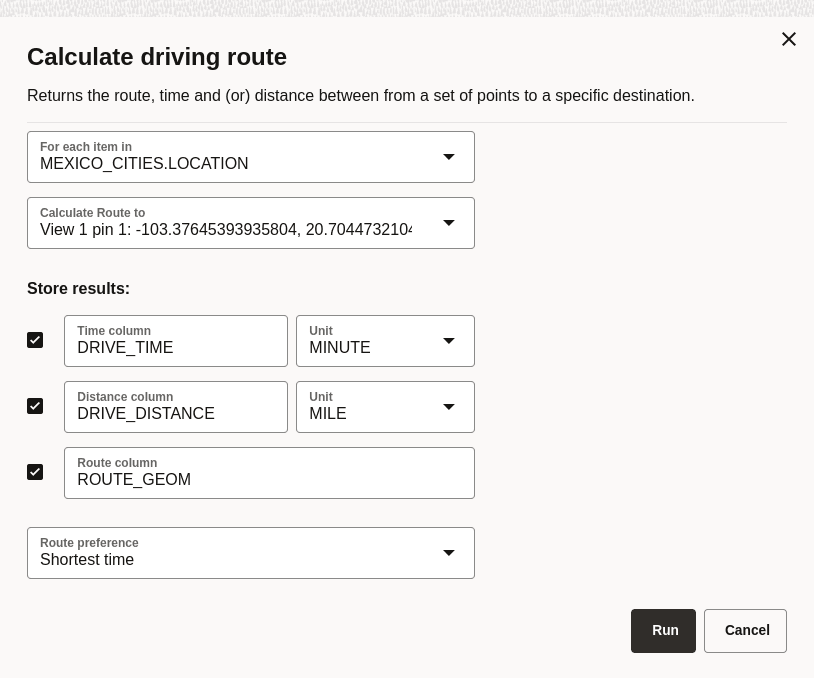Click the DRIVE_DISTANCE distance column field

(x=176, y=407)
